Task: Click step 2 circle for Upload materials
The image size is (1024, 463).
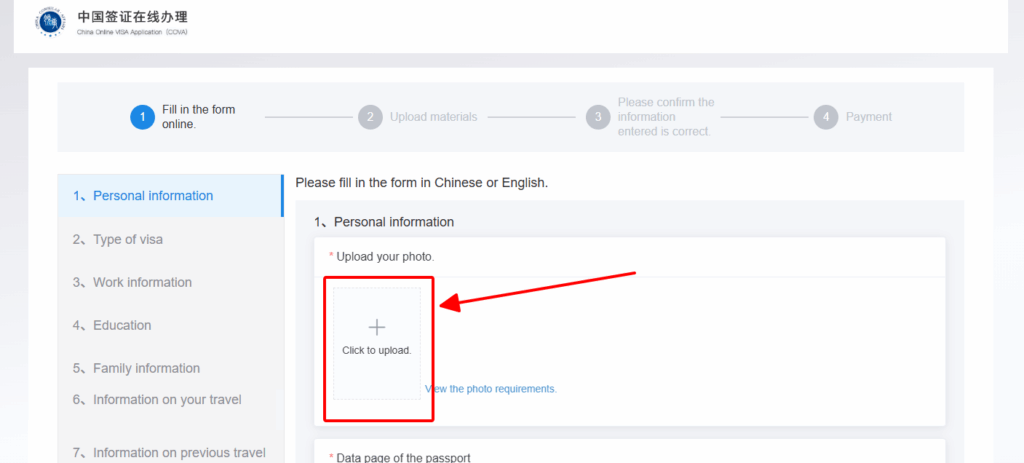Action: click(370, 117)
